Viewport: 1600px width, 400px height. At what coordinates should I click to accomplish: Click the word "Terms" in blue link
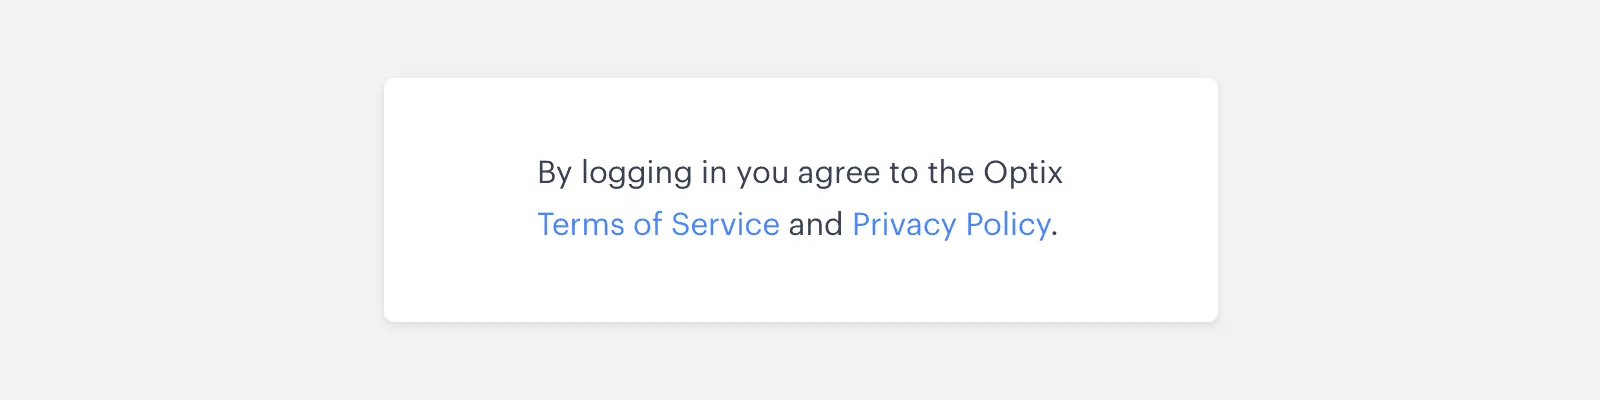(581, 224)
